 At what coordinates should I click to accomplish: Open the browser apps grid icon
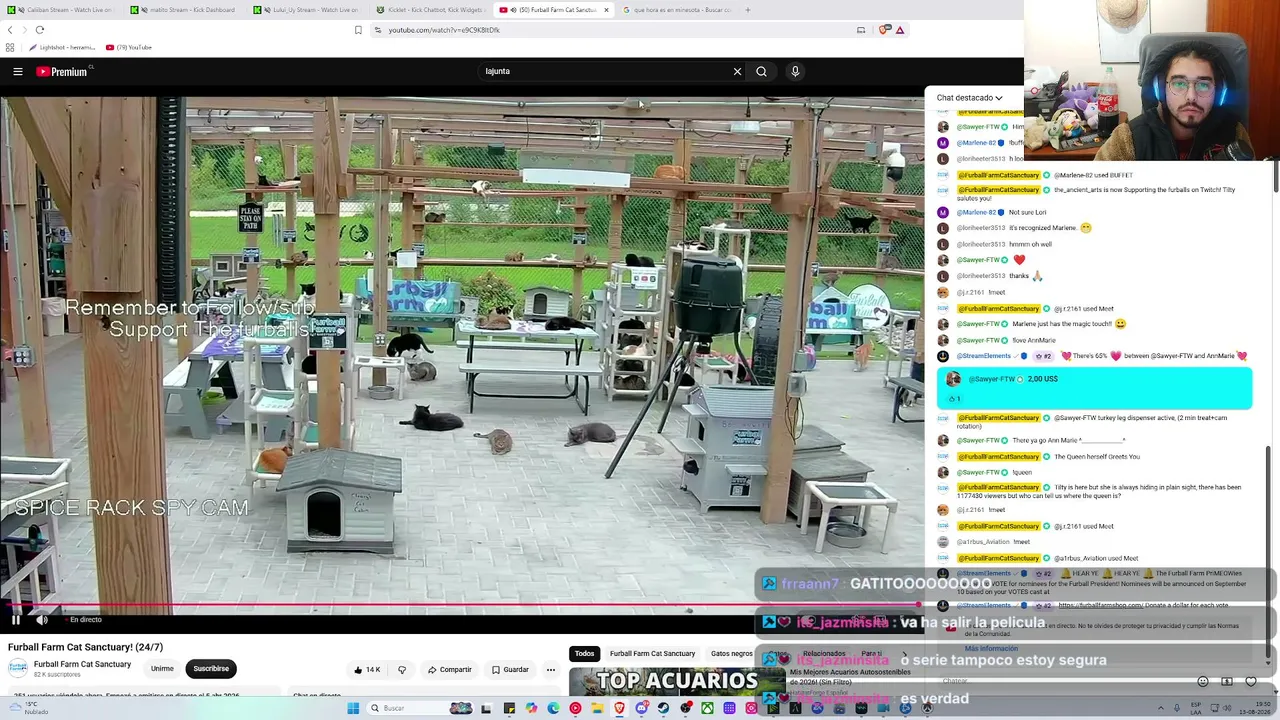click(x=10, y=47)
